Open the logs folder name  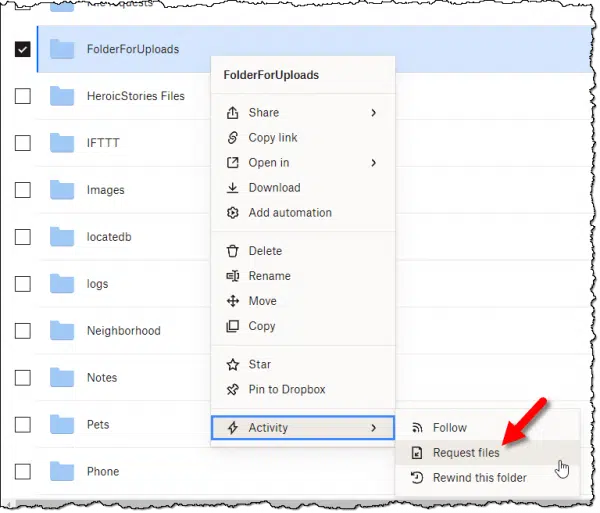pos(98,284)
